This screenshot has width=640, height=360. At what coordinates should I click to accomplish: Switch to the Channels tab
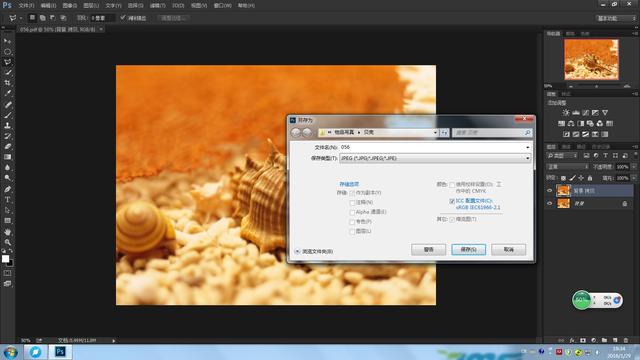(566, 147)
